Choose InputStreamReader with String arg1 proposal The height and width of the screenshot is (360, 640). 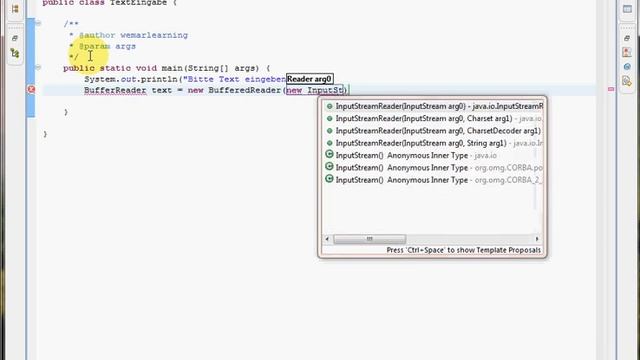click(x=433, y=143)
